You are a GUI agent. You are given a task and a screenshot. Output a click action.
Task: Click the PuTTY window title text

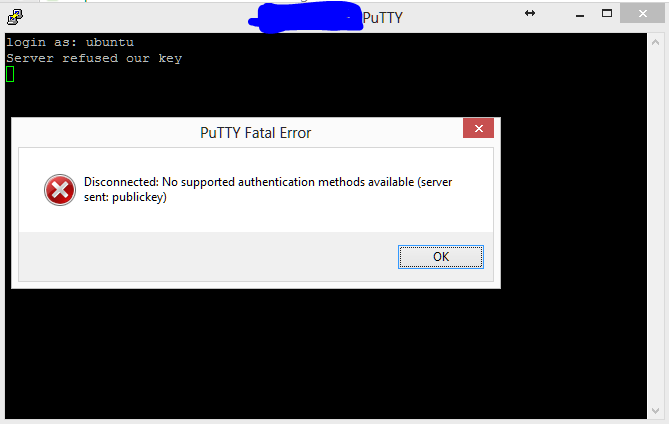tap(382, 18)
